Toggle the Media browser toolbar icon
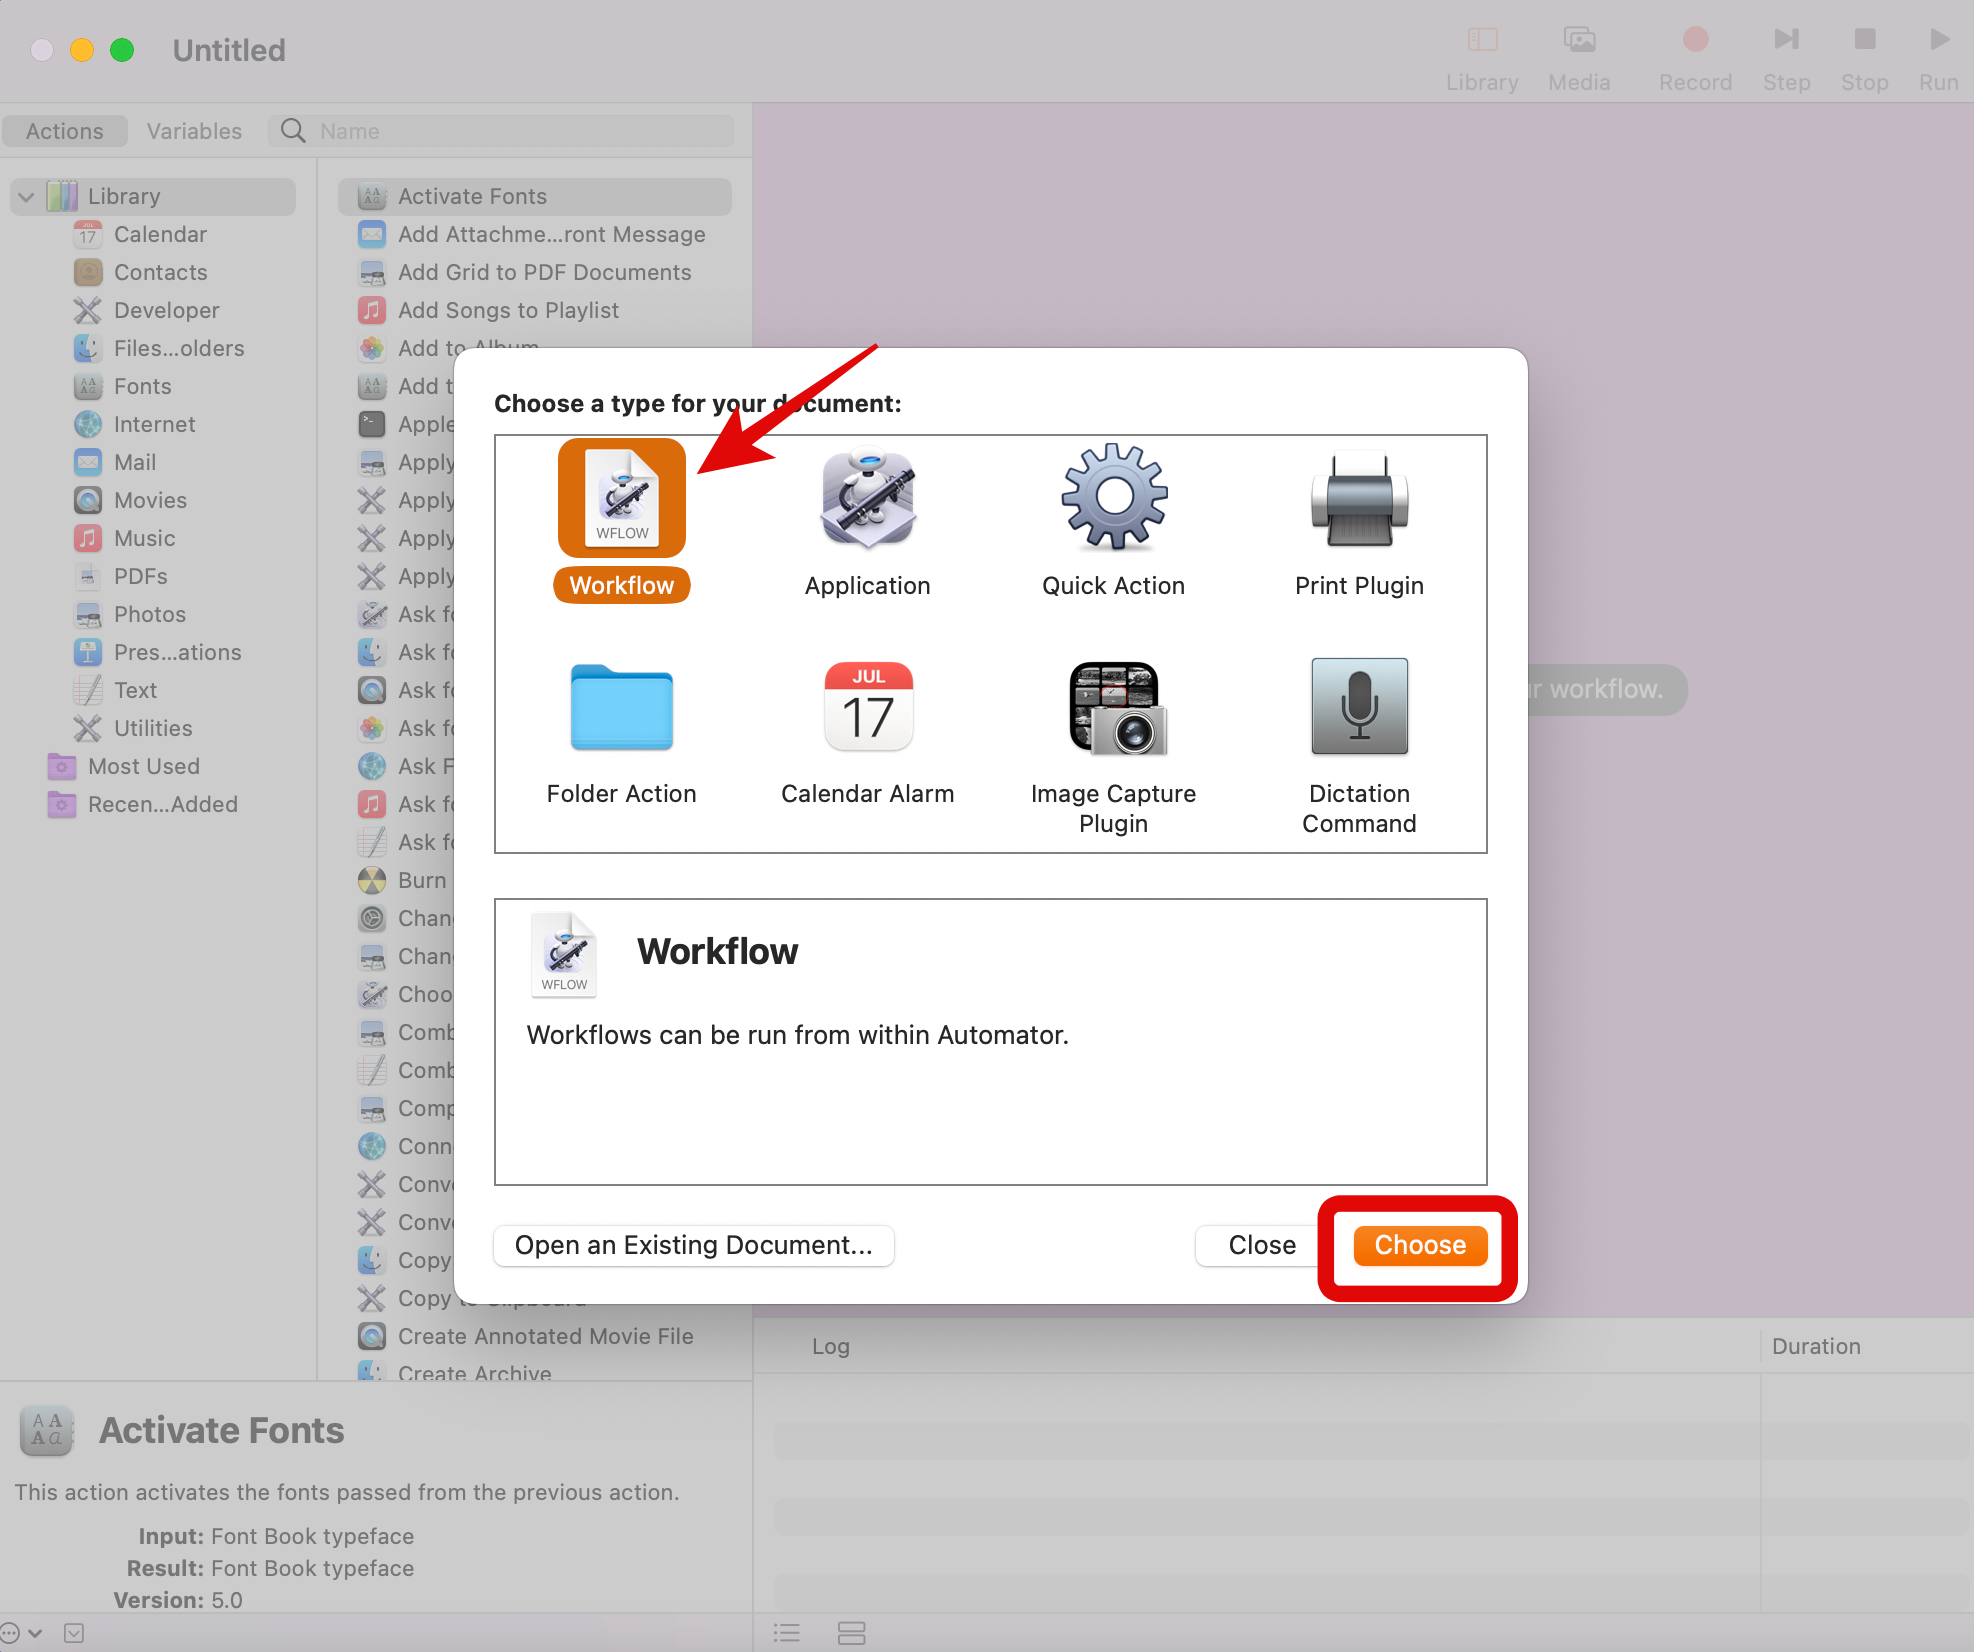Image resolution: width=1974 pixels, height=1652 pixels. pyautogui.click(x=1578, y=41)
